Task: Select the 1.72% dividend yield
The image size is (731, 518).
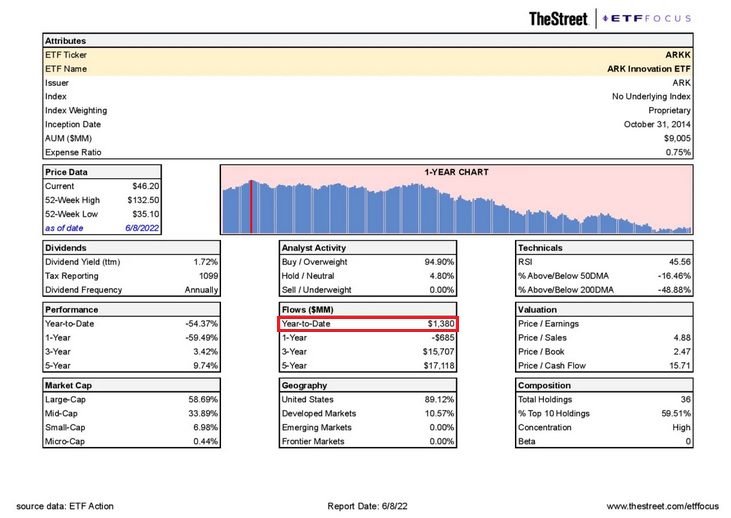Action: tap(206, 262)
